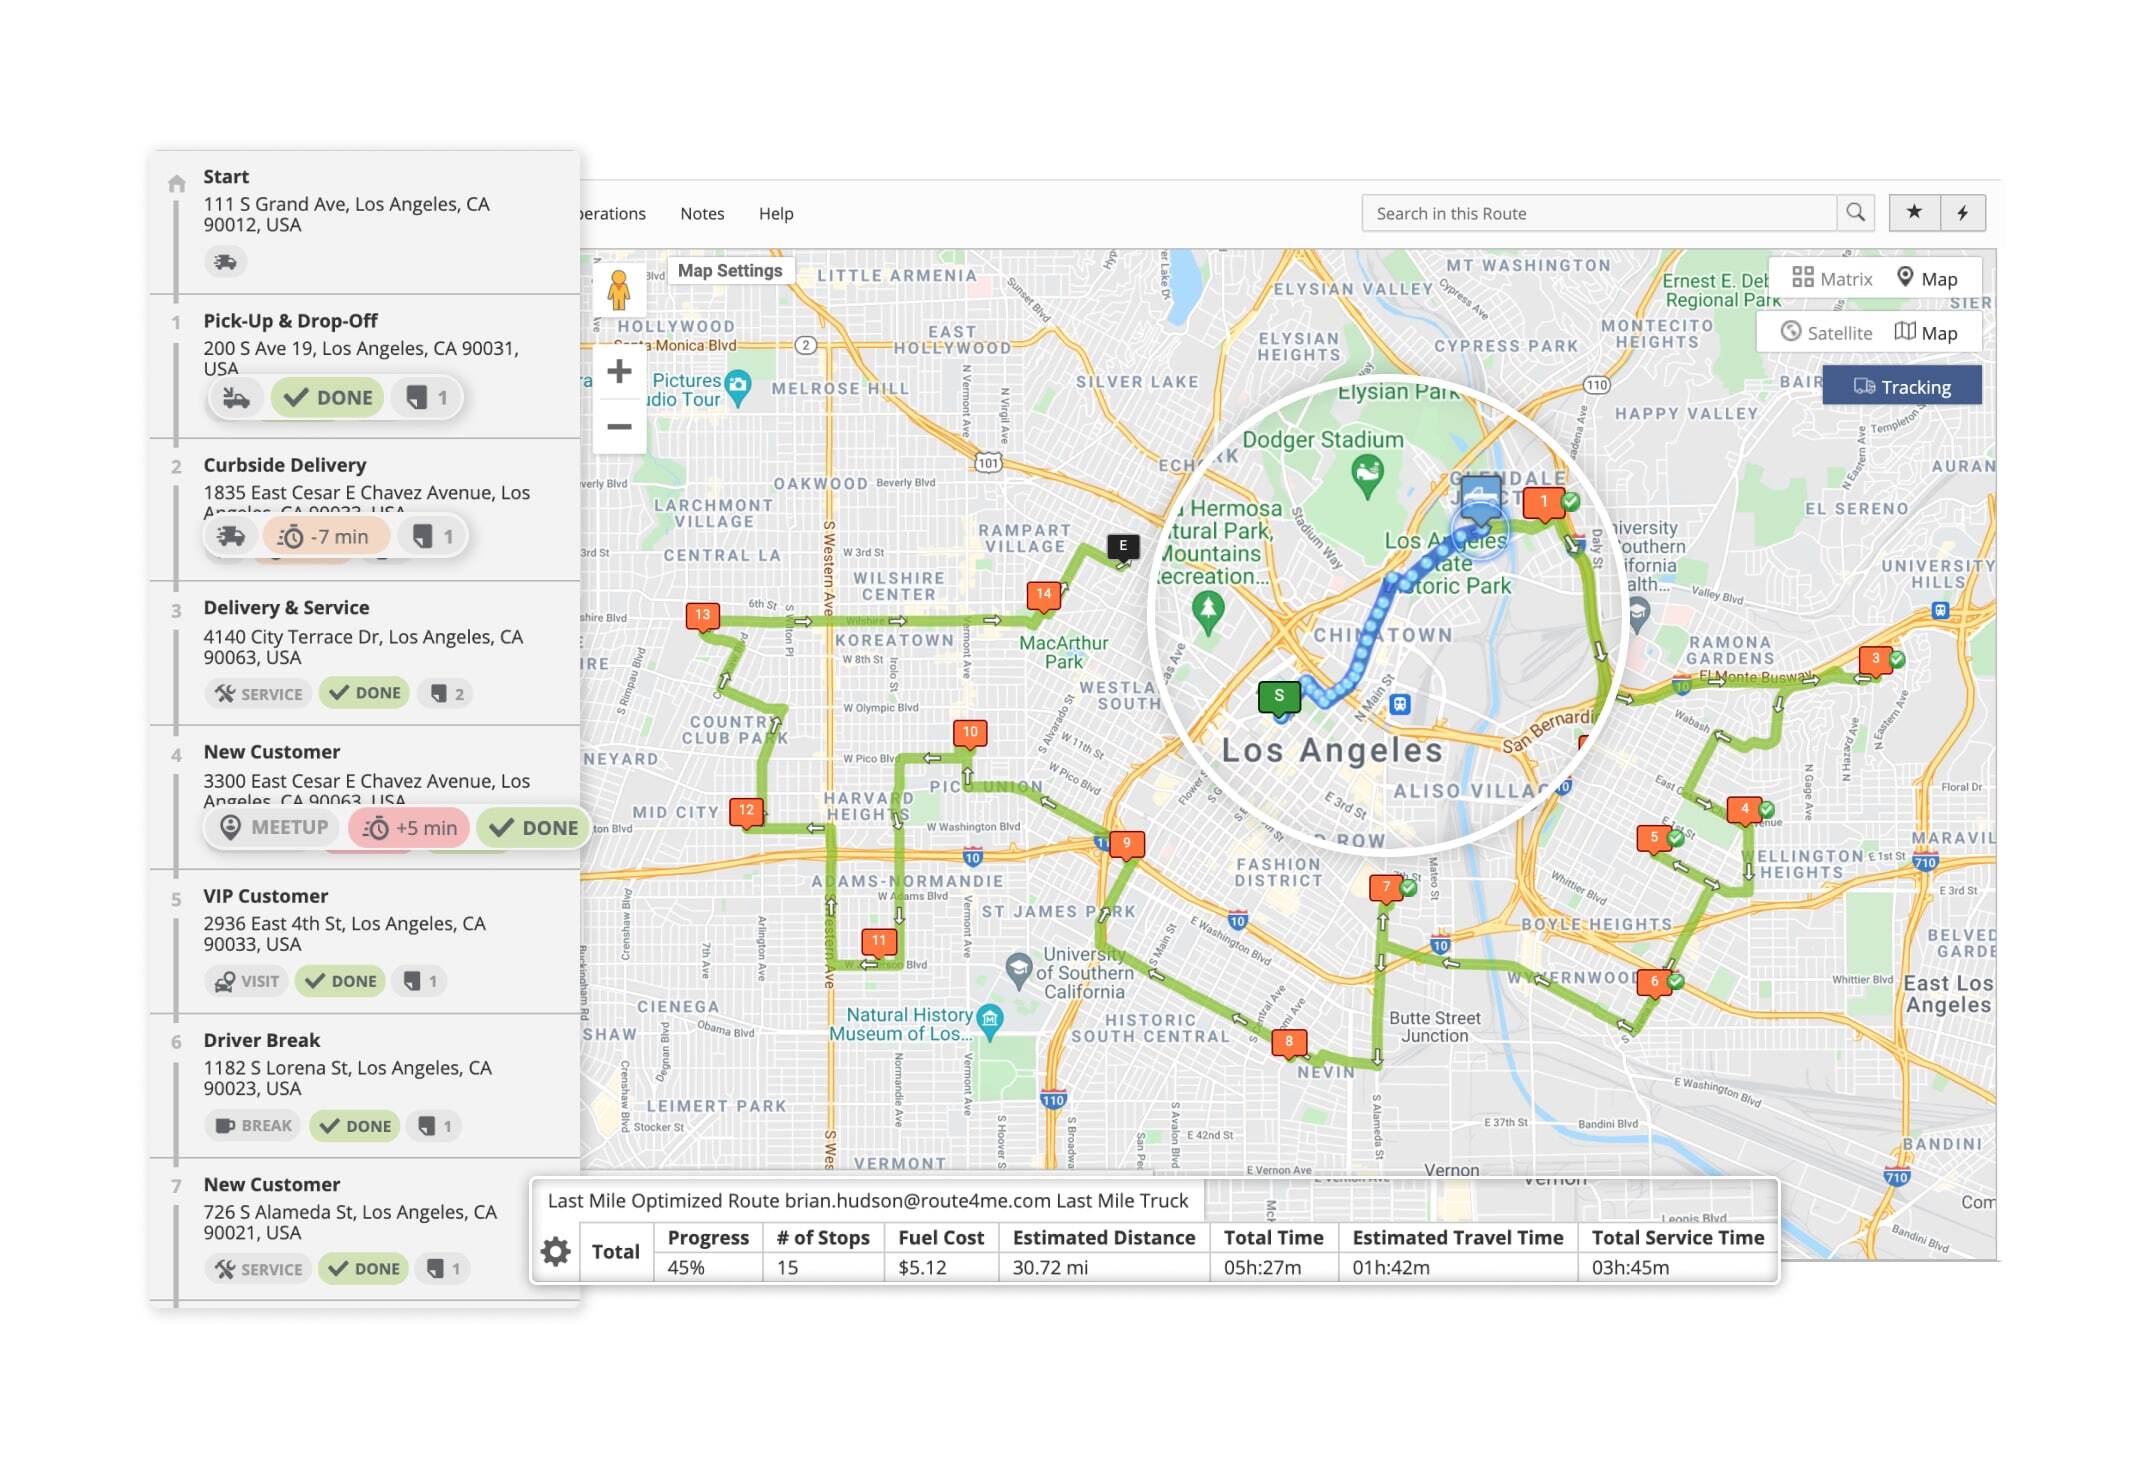The image size is (2156, 1458).
Task: Expand the Help menu
Action: 776,213
